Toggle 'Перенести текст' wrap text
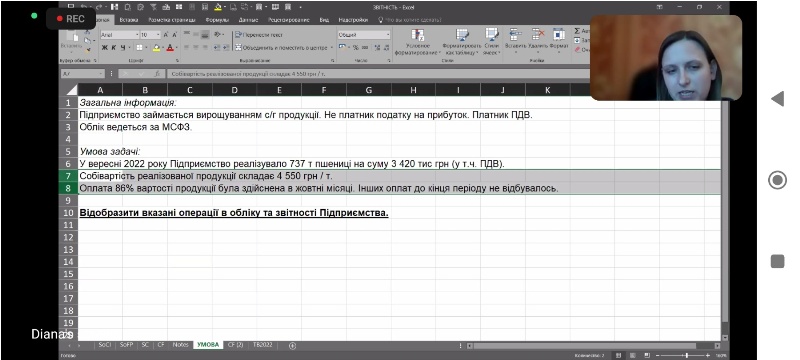The height and width of the screenshot is (360, 800). click(259, 35)
